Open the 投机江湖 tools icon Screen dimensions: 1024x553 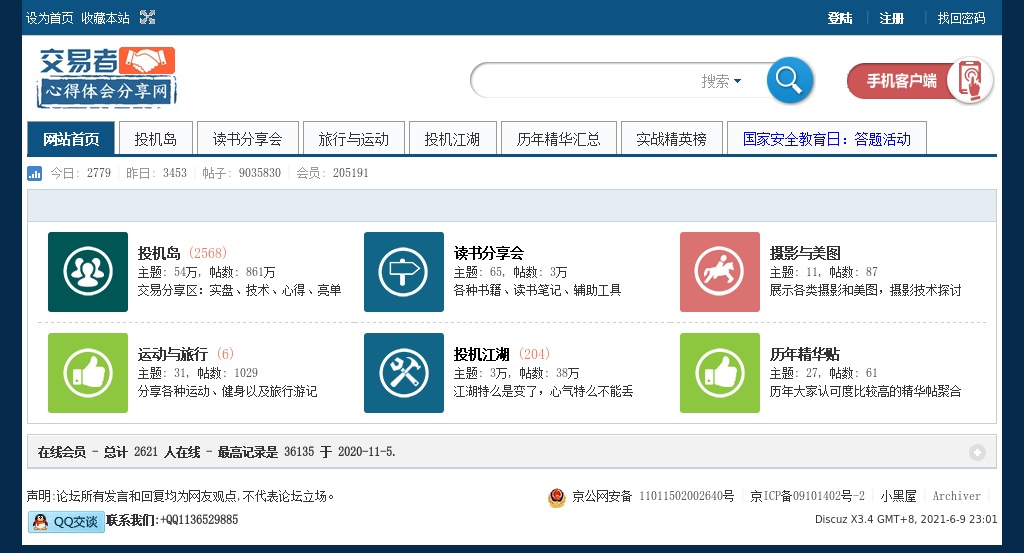coord(403,373)
